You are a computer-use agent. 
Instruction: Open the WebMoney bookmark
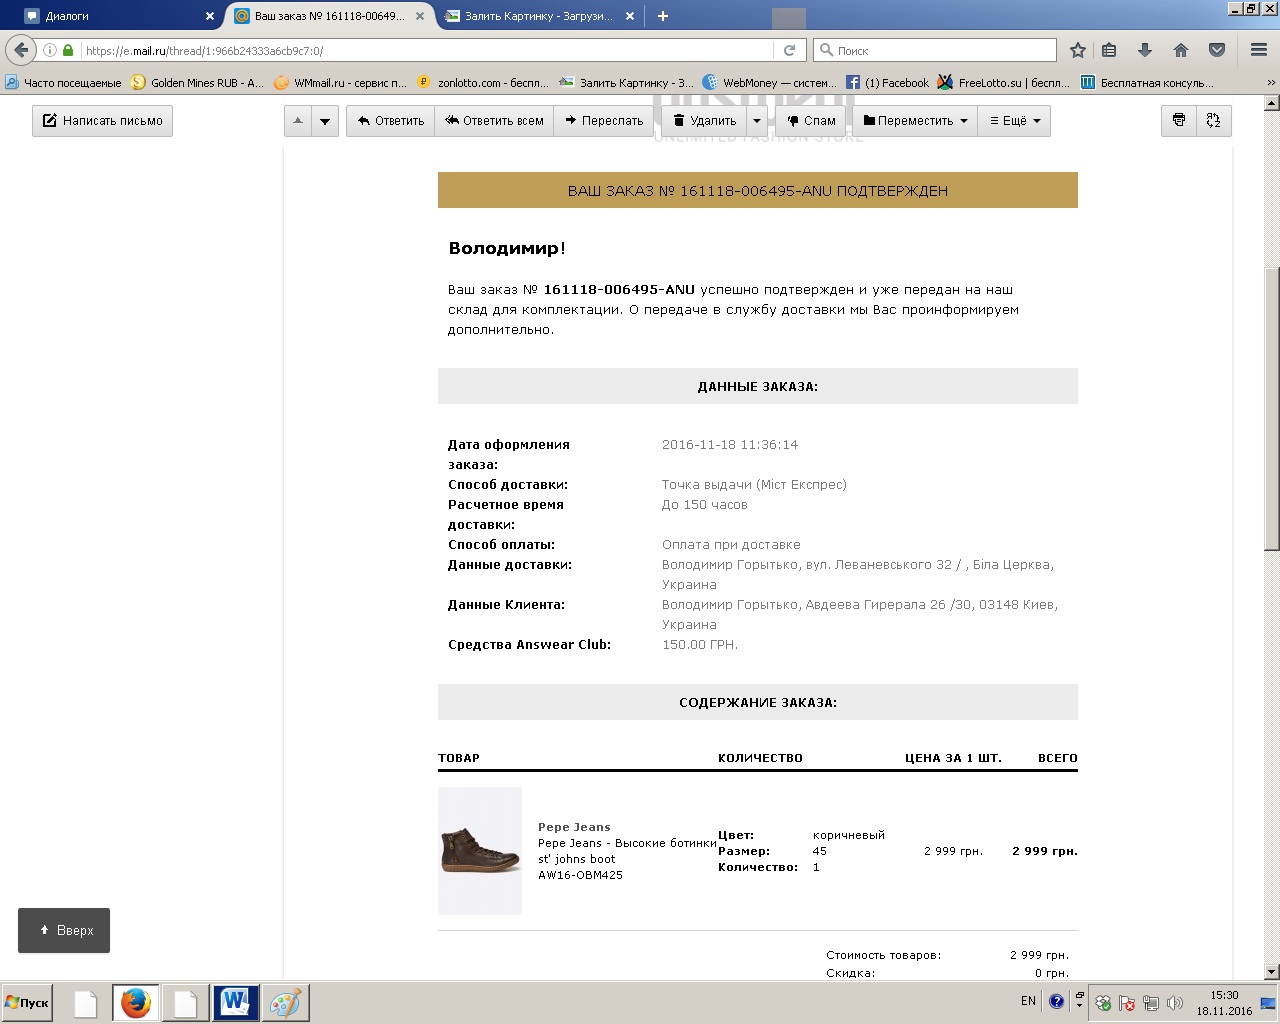pos(770,83)
